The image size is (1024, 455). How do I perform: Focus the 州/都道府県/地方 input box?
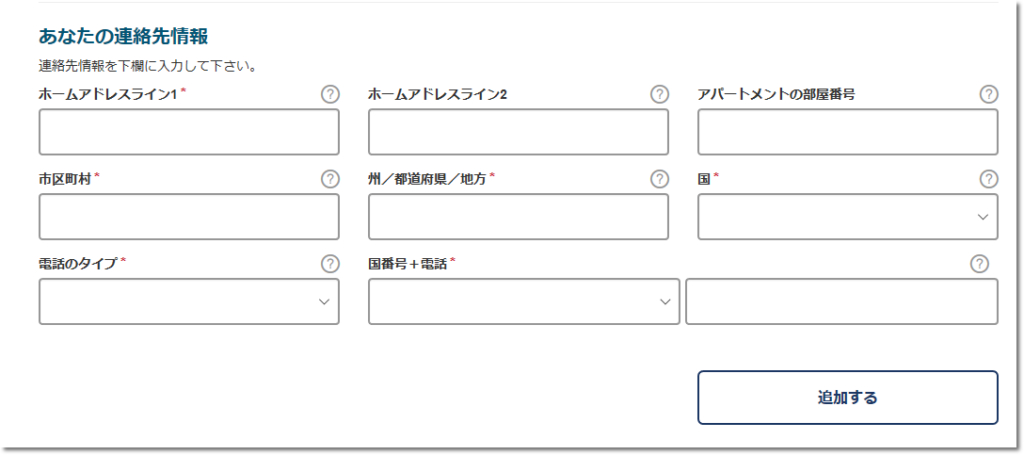519,217
